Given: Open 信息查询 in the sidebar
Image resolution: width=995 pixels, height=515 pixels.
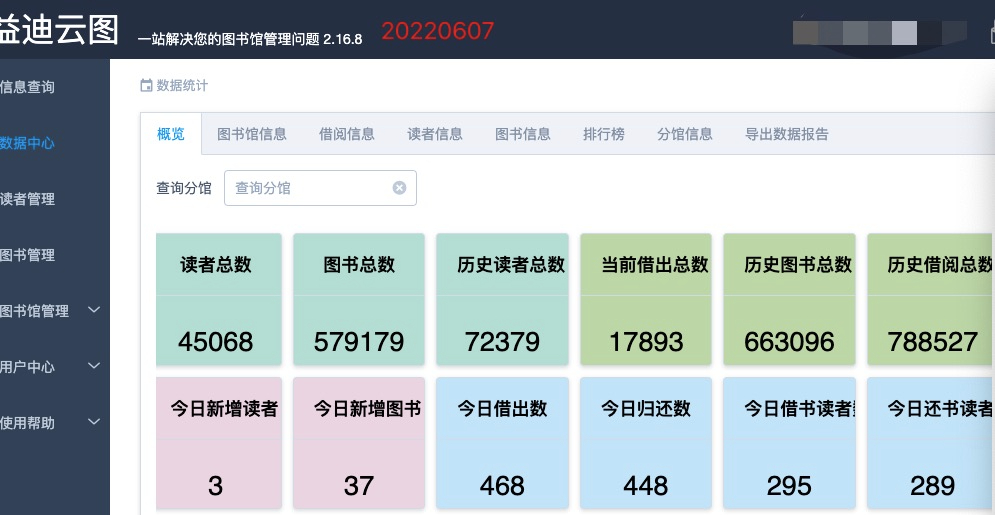Looking at the screenshot, I should pyautogui.click(x=28, y=87).
